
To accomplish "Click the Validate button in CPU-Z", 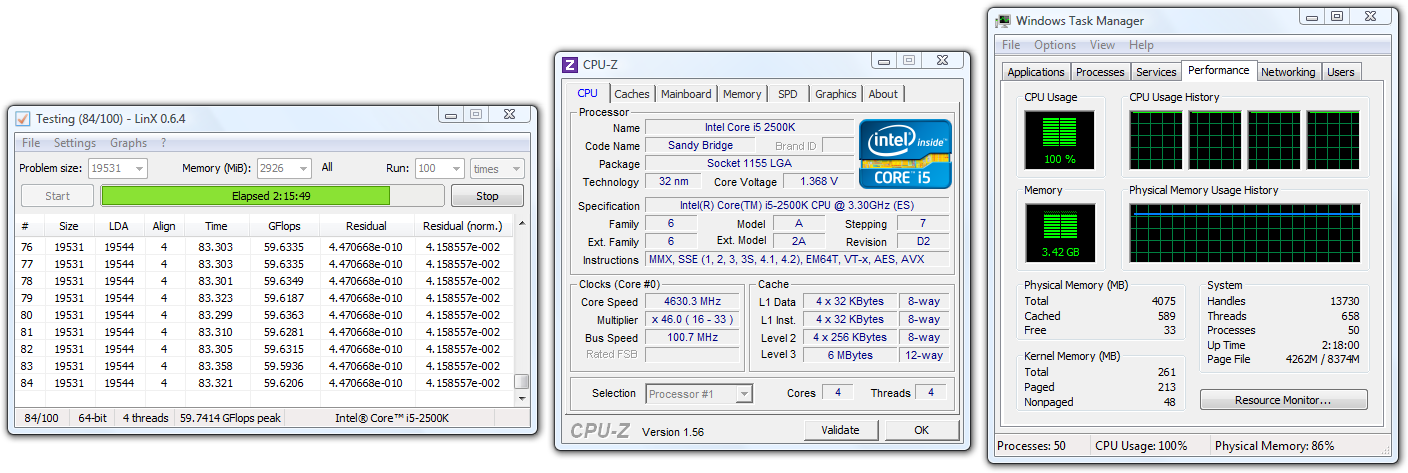I will coord(840,430).
